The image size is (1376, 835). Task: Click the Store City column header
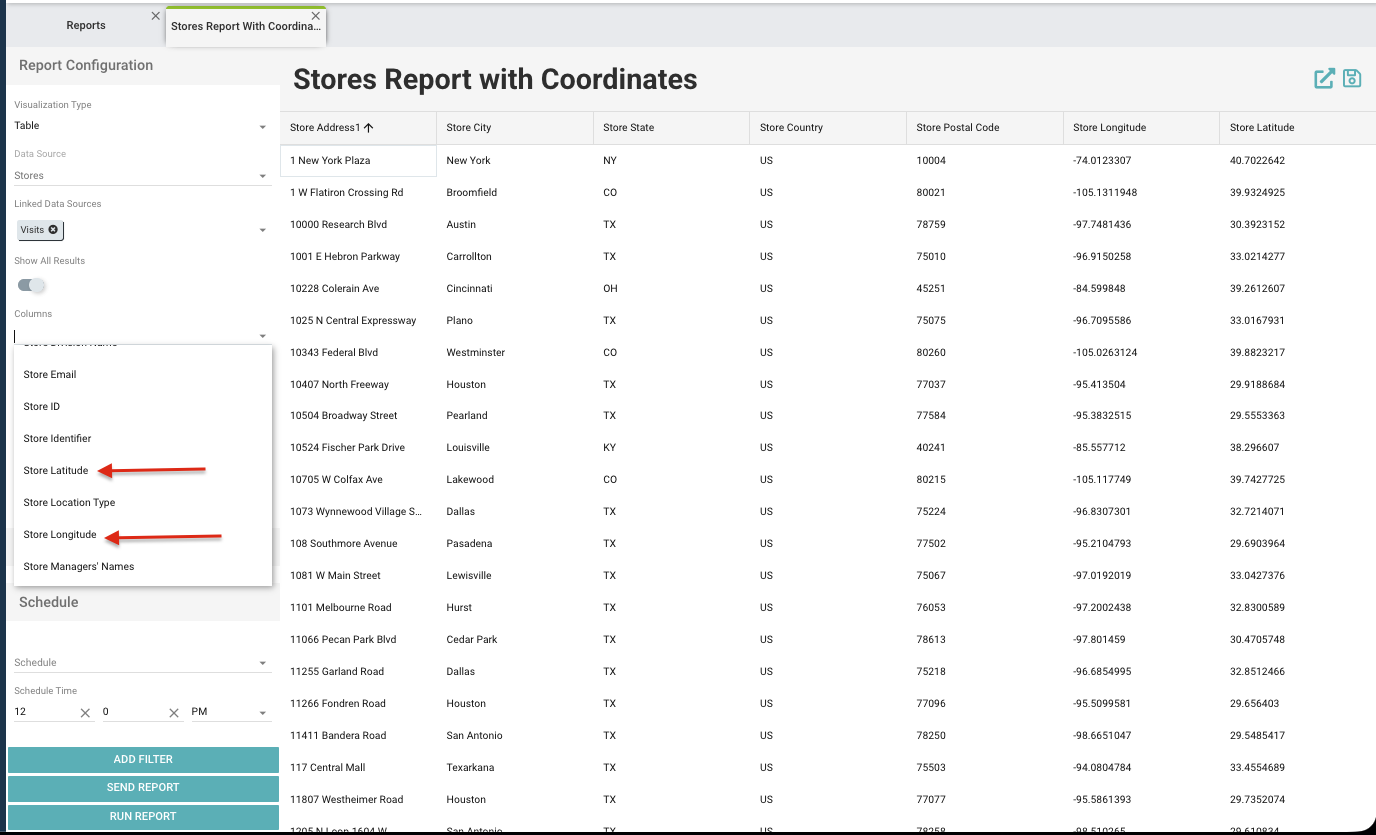[x=515, y=128]
